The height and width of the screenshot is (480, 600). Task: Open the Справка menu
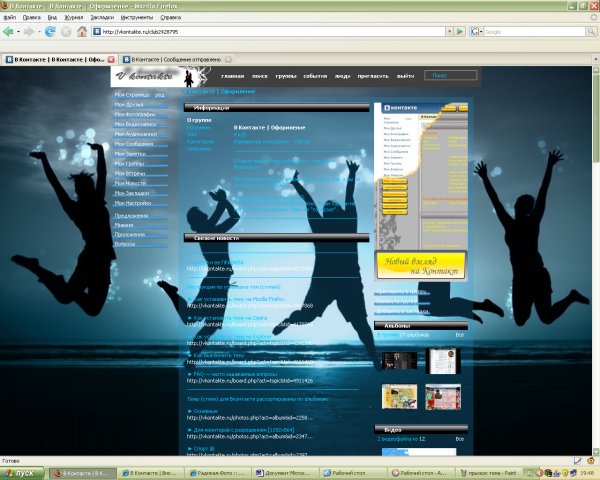click(x=171, y=18)
